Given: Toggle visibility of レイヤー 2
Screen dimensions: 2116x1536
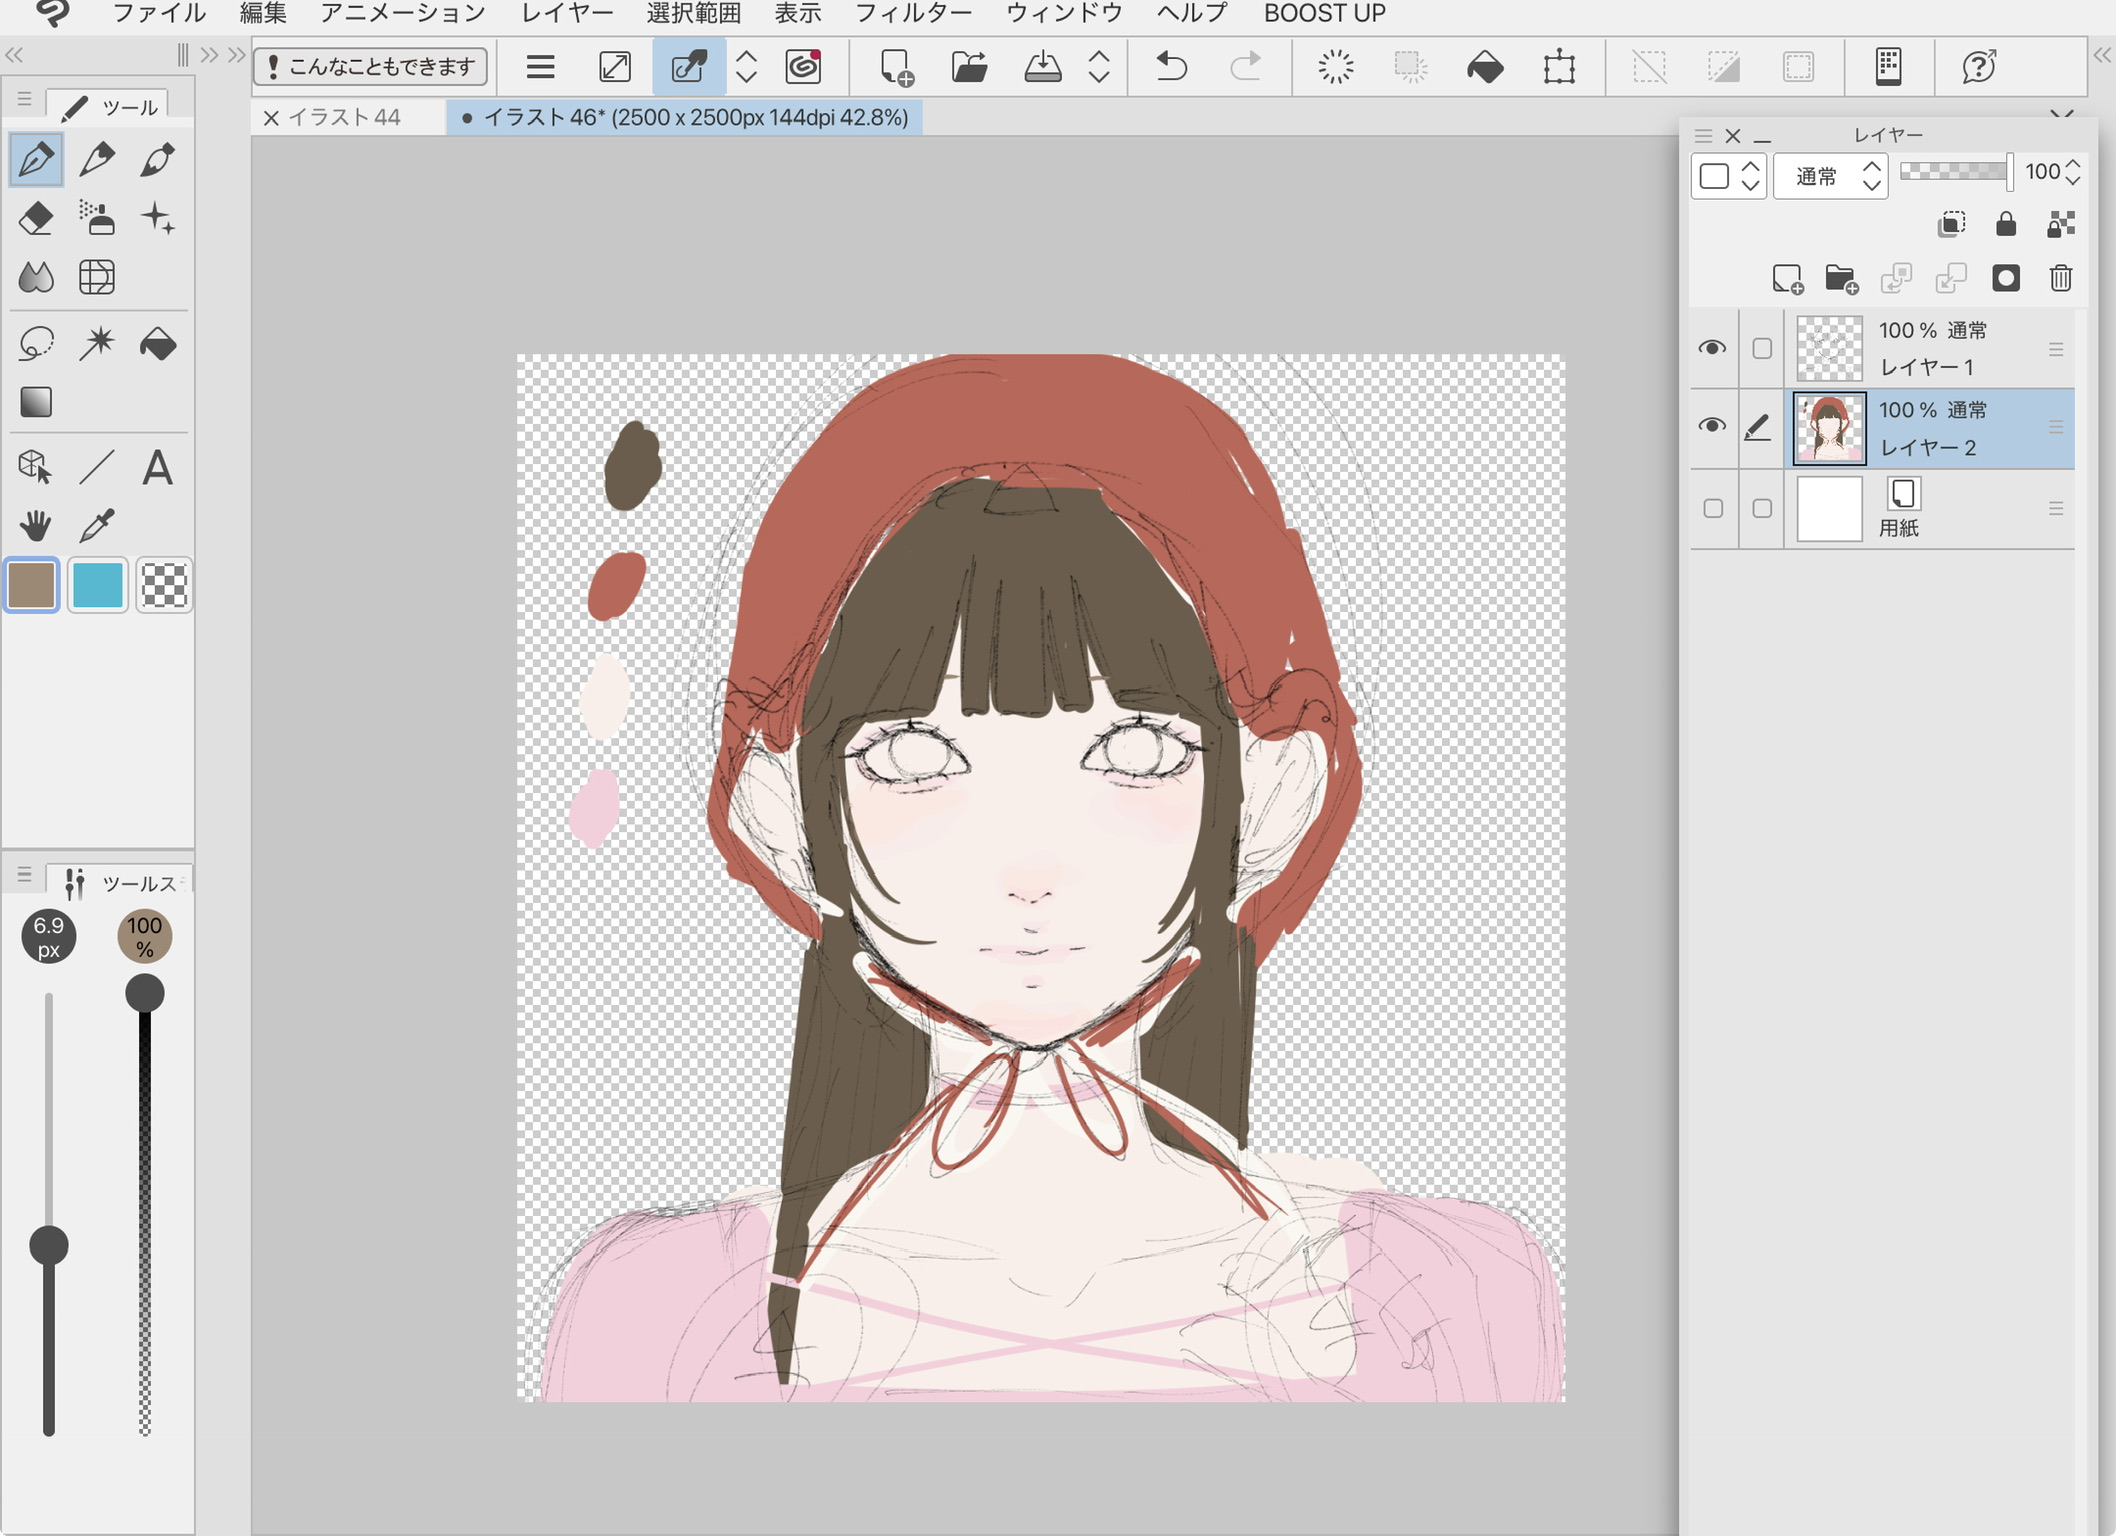Looking at the screenshot, I should tap(1712, 427).
